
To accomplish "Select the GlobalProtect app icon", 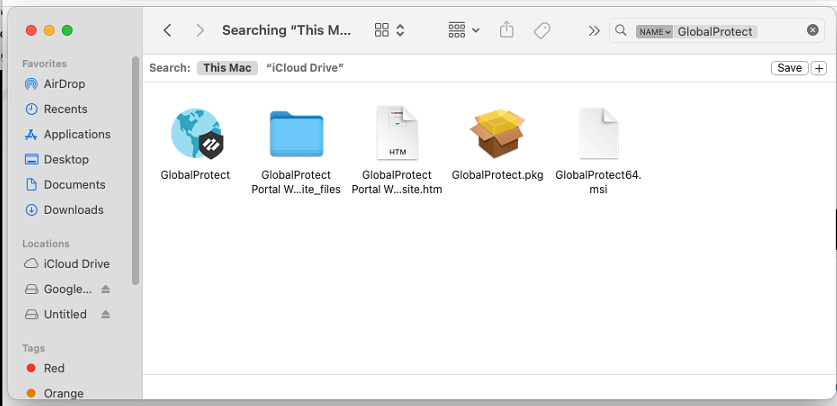I will (196, 133).
